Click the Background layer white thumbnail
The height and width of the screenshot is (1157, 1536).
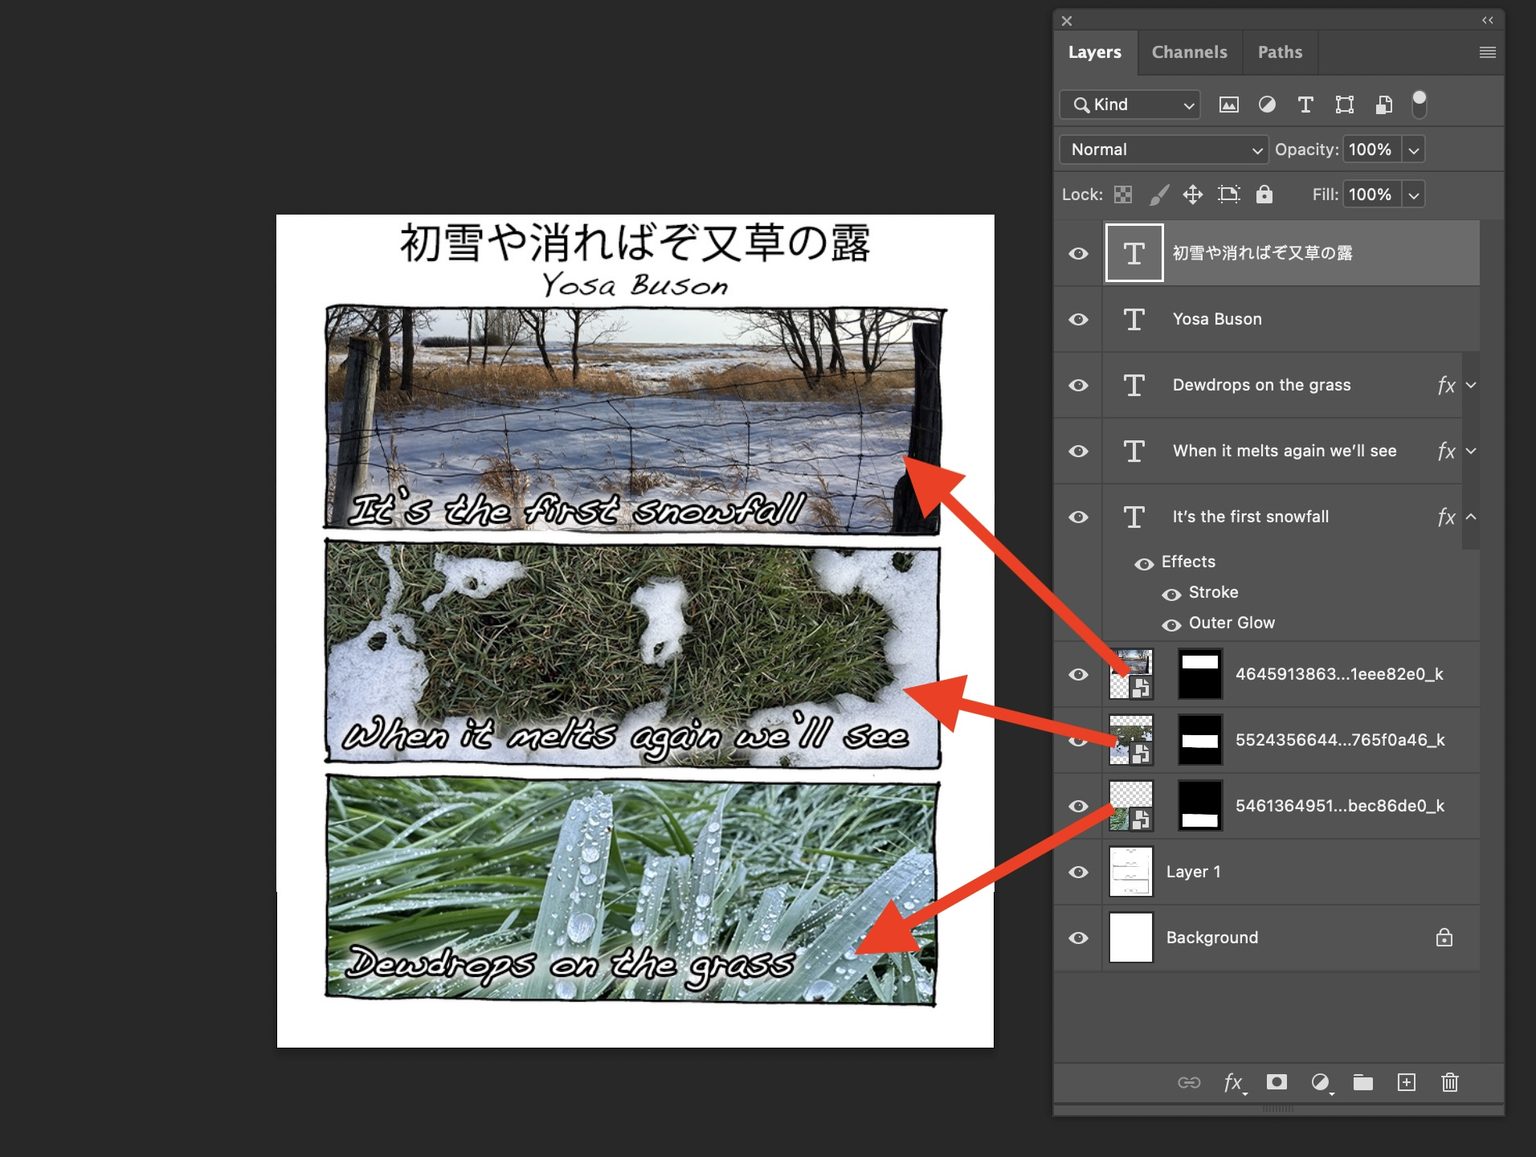(x=1131, y=938)
